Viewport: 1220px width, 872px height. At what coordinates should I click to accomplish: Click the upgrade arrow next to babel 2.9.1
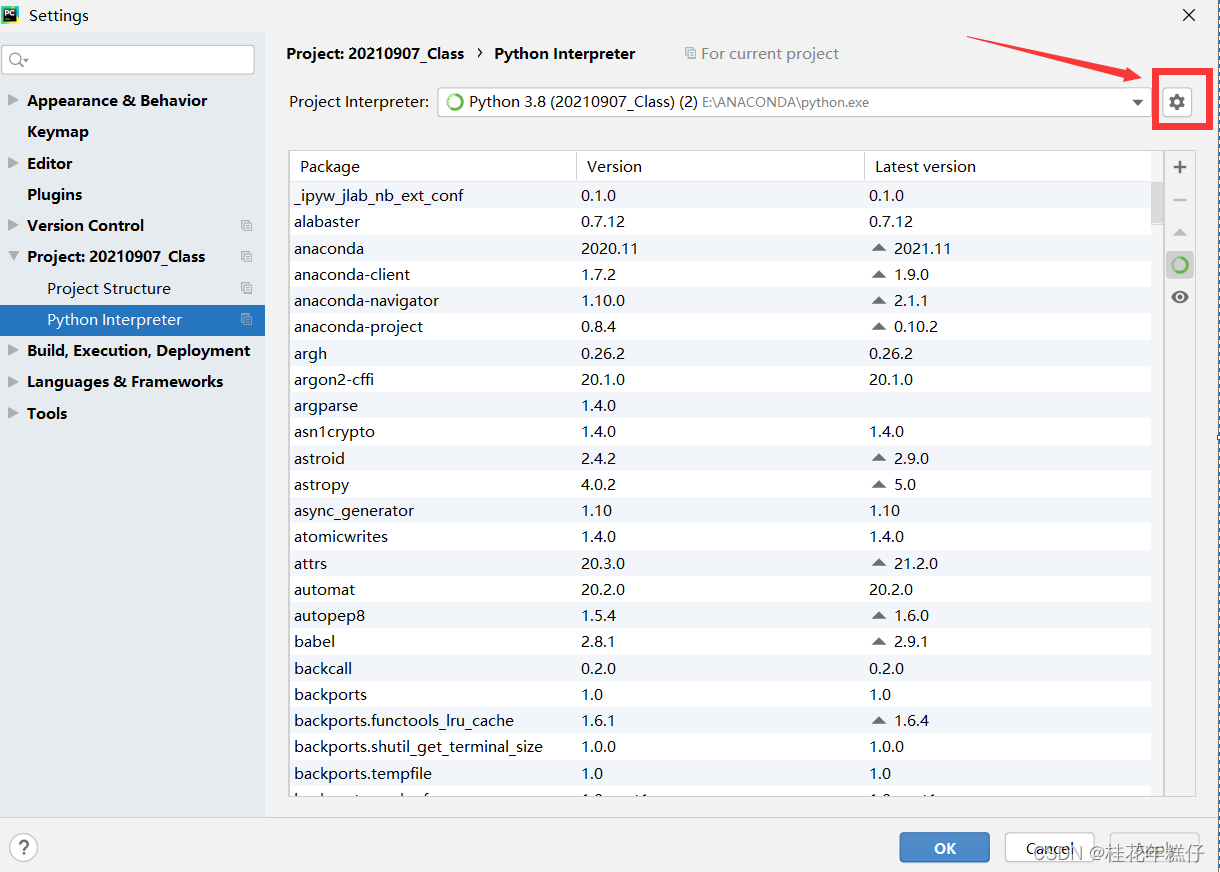pyautogui.click(x=879, y=641)
